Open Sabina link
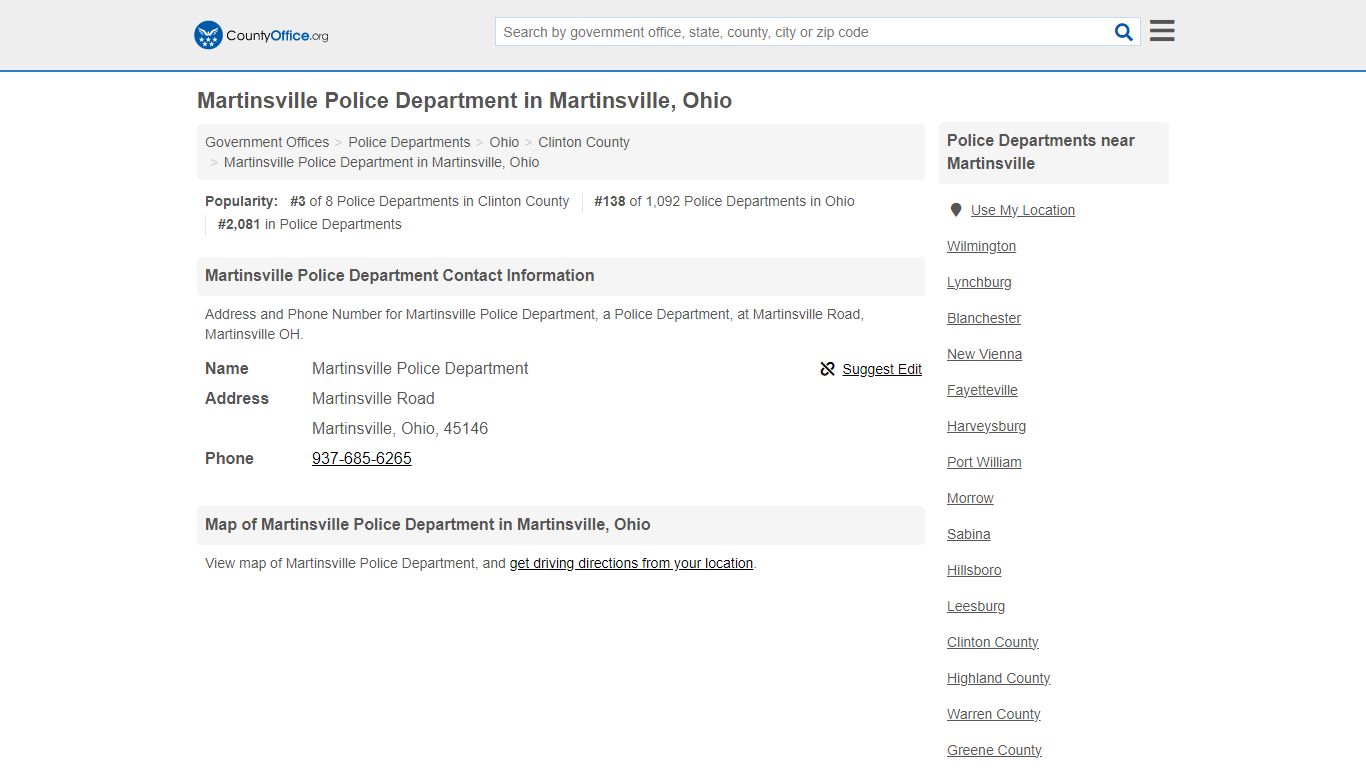The image size is (1366, 768). (x=969, y=534)
